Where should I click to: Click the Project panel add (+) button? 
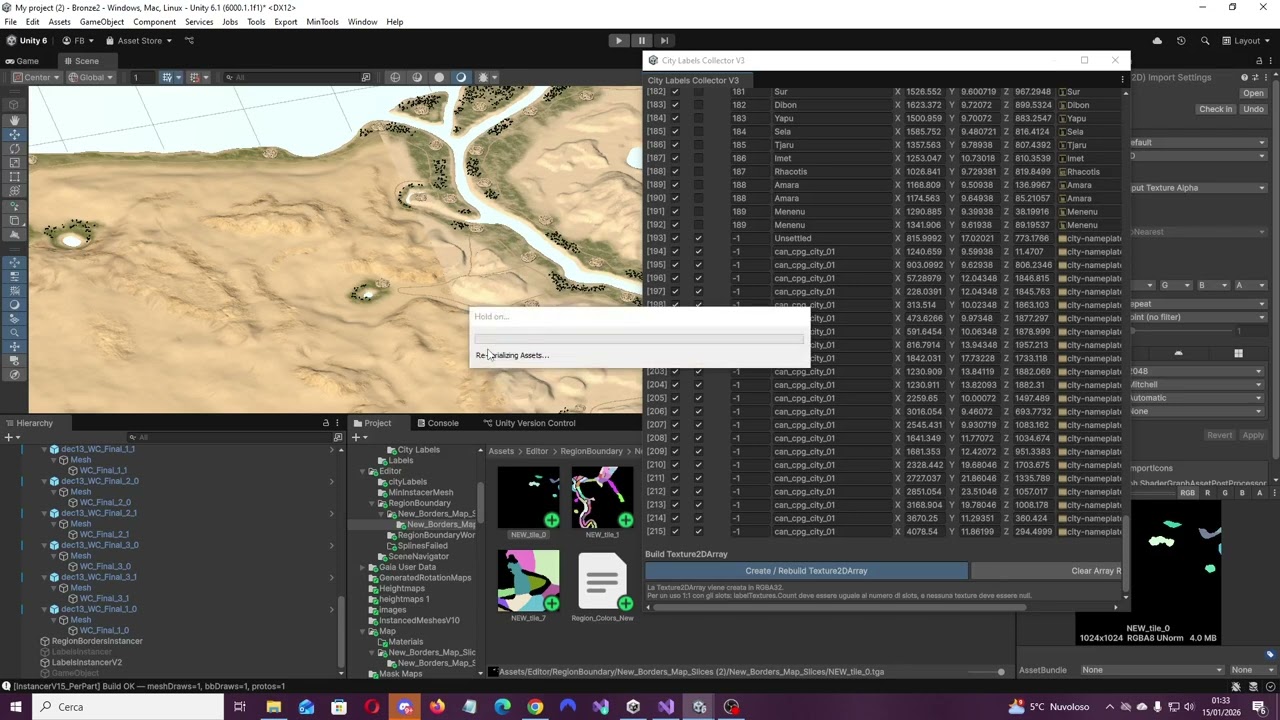[x=356, y=437]
